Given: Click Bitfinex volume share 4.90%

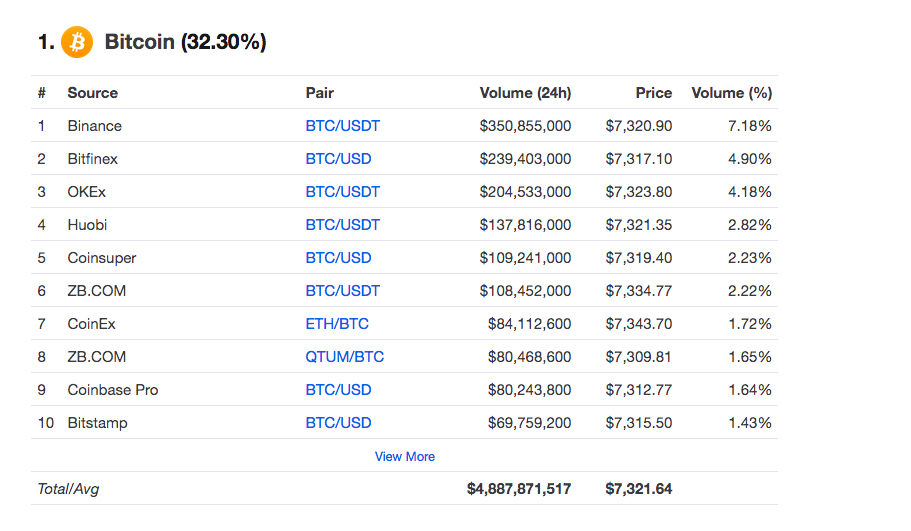Looking at the screenshot, I should pyautogui.click(x=749, y=159).
